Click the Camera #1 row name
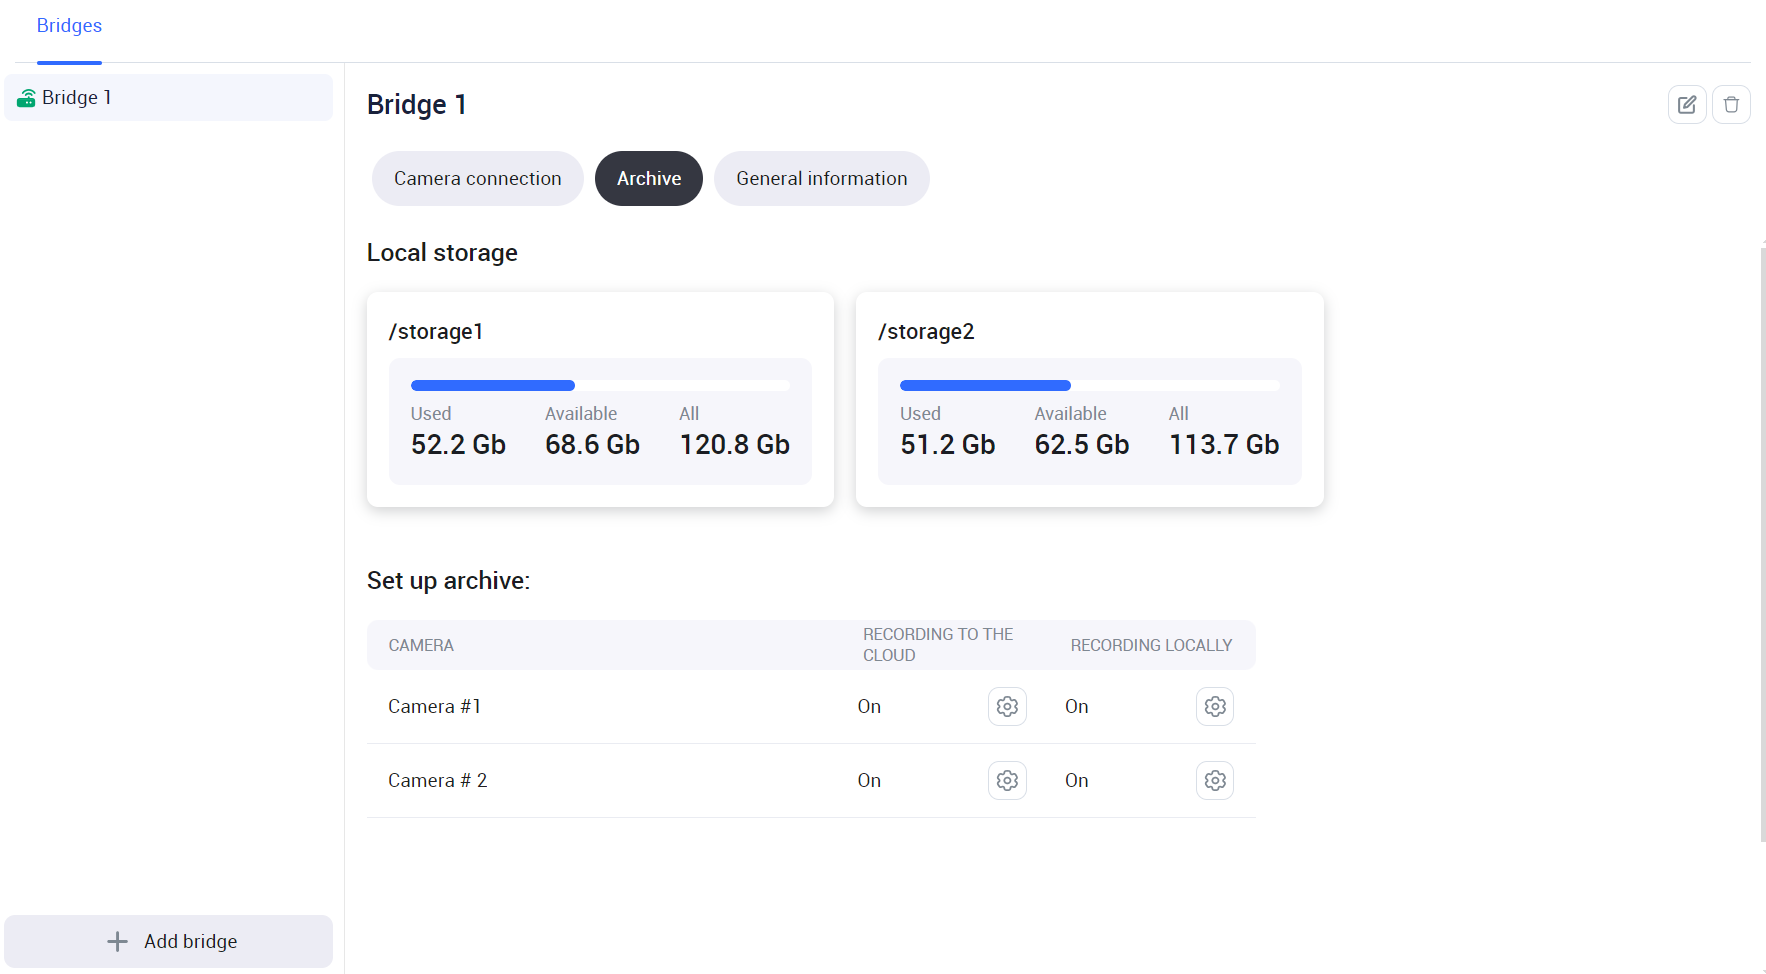Image resolution: width=1766 pixels, height=974 pixels. 434,707
